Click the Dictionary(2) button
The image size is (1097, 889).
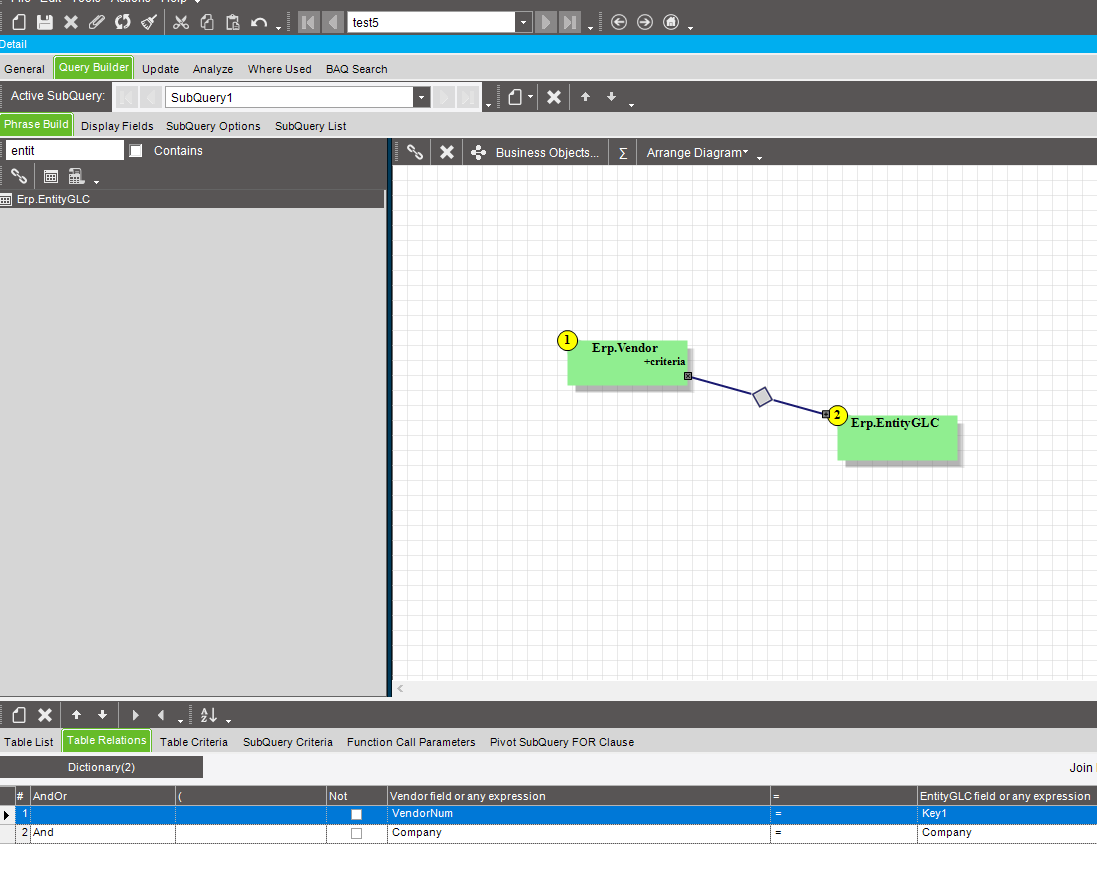coord(101,767)
